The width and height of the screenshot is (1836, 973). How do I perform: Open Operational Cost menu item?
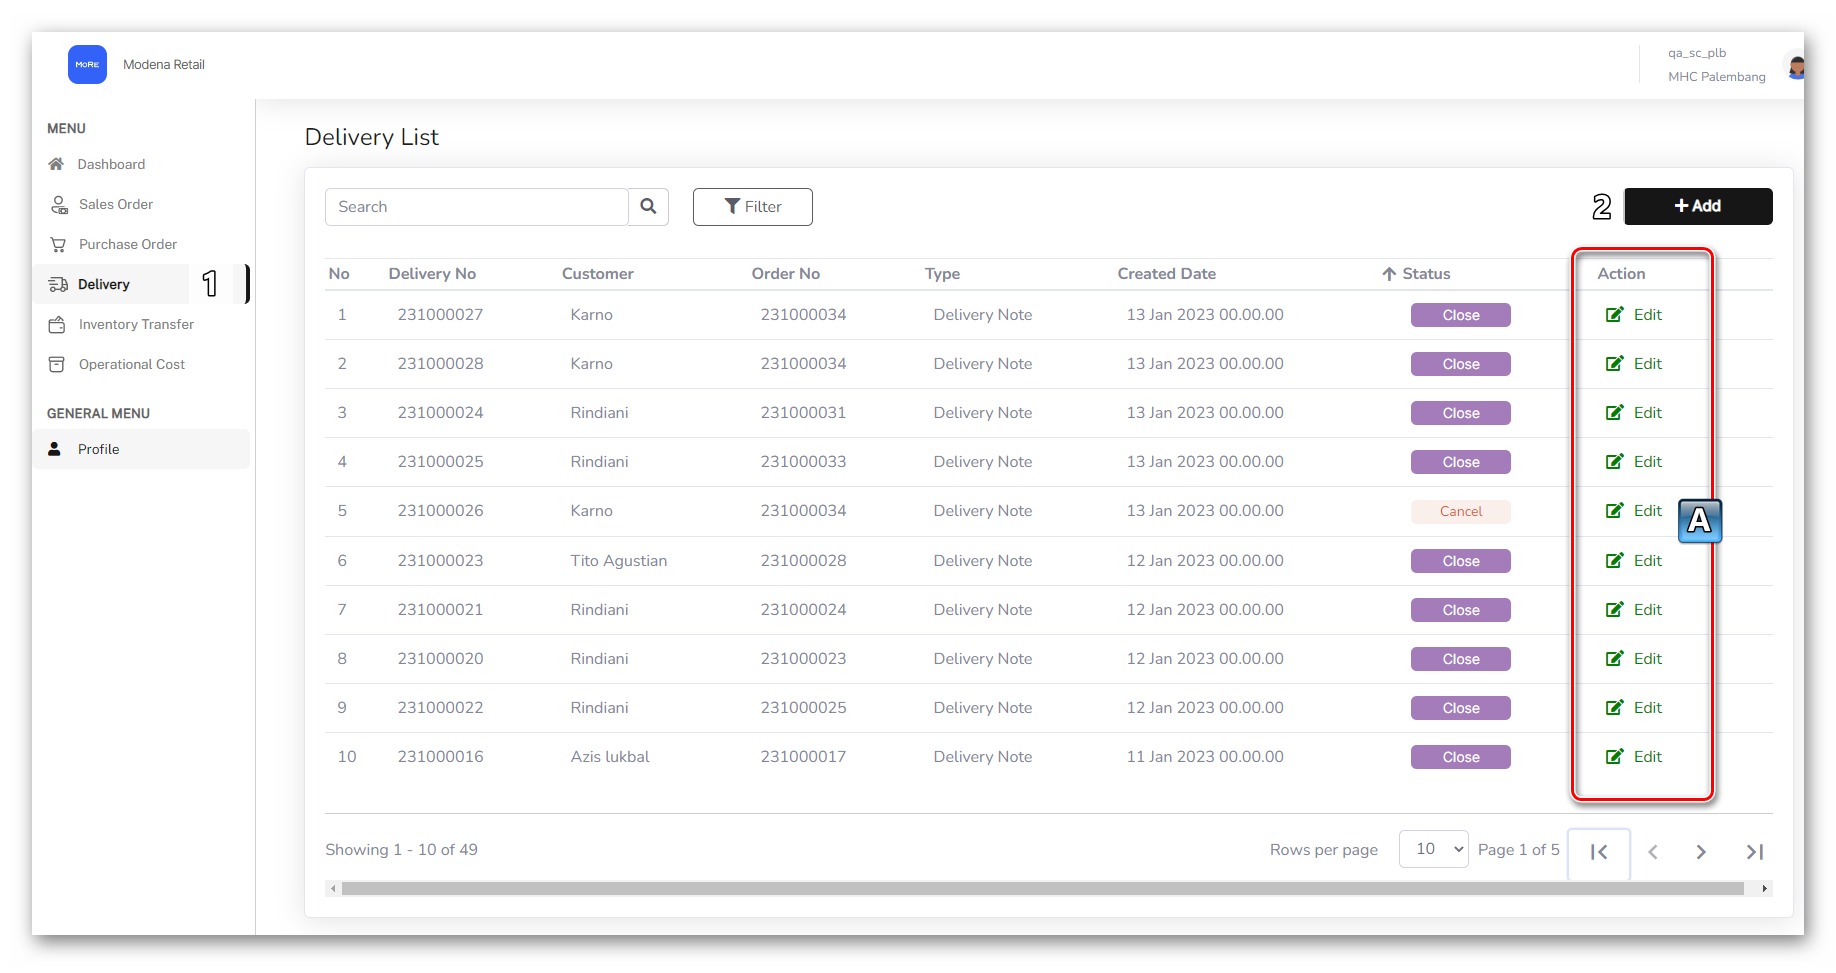tap(131, 364)
